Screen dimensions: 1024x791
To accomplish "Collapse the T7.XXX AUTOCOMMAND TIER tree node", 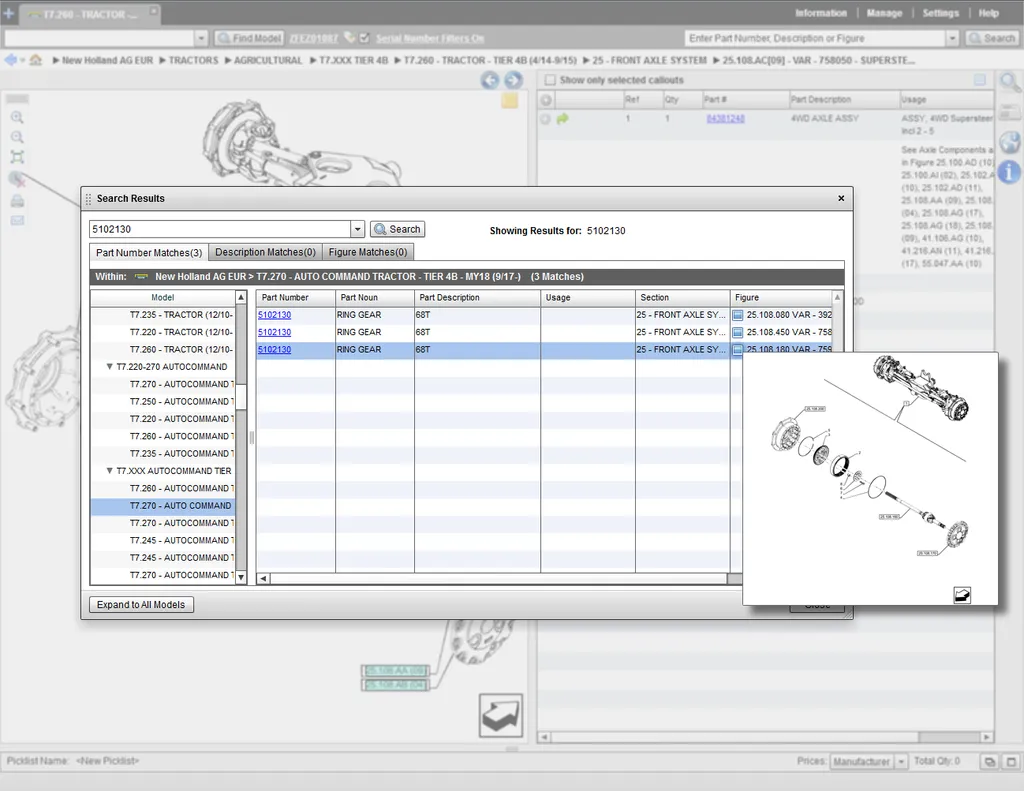I will (110, 471).
